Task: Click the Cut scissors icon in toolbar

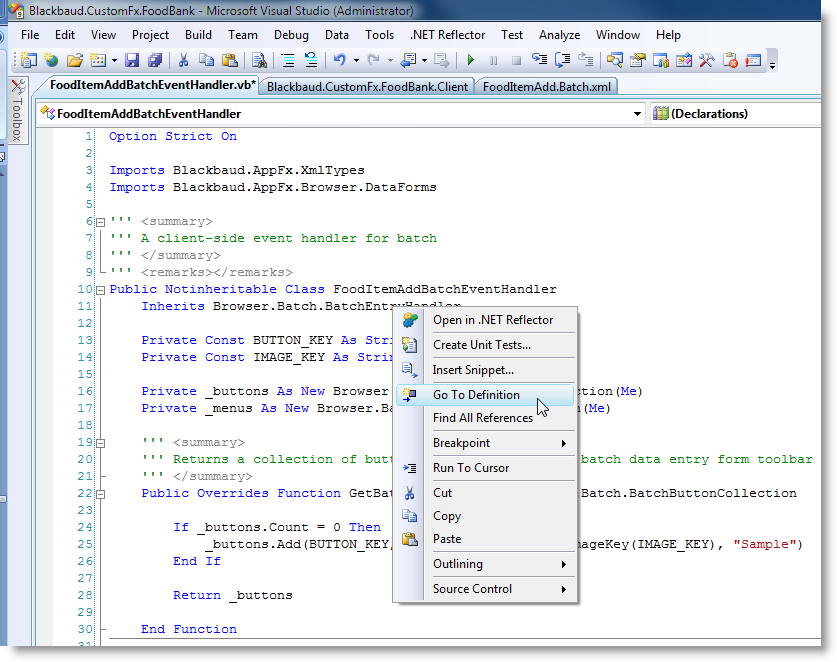Action: point(183,60)
